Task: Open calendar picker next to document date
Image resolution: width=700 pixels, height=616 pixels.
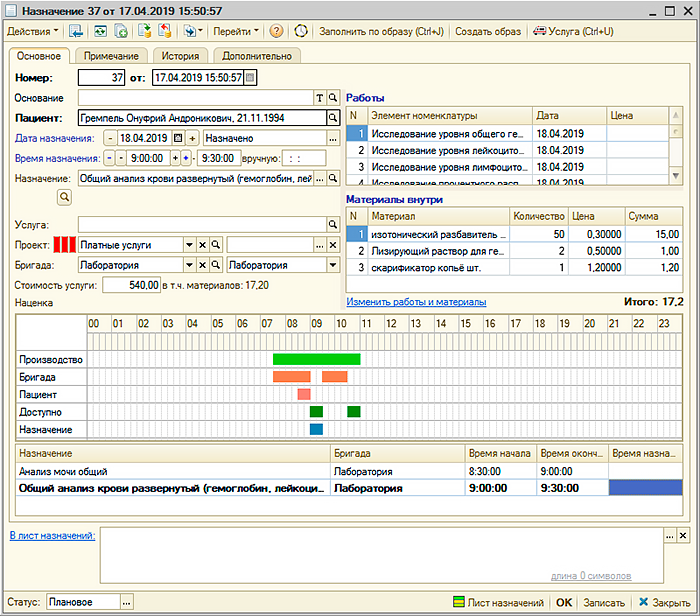Action: point(250,77)
